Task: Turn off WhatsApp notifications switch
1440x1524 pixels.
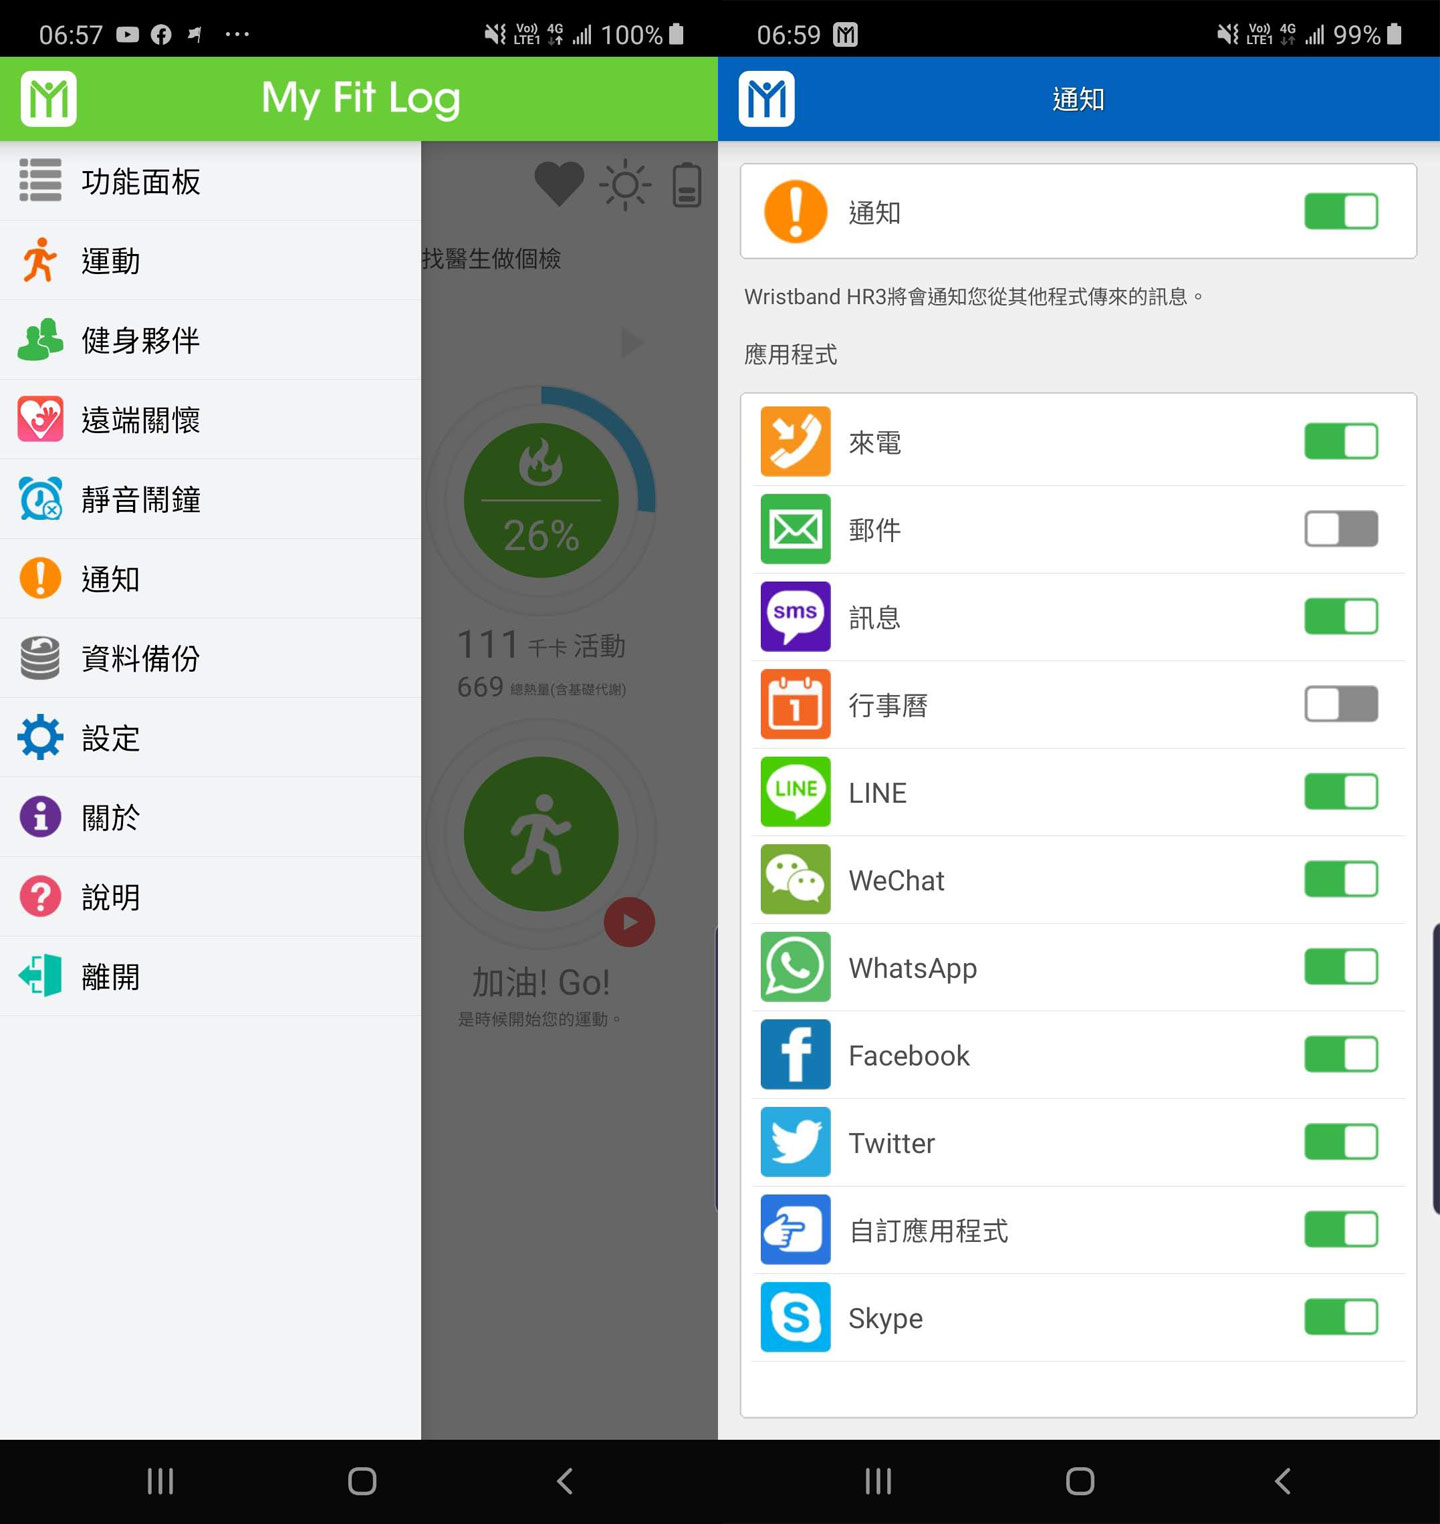Action: click(x=1341, y=967)
